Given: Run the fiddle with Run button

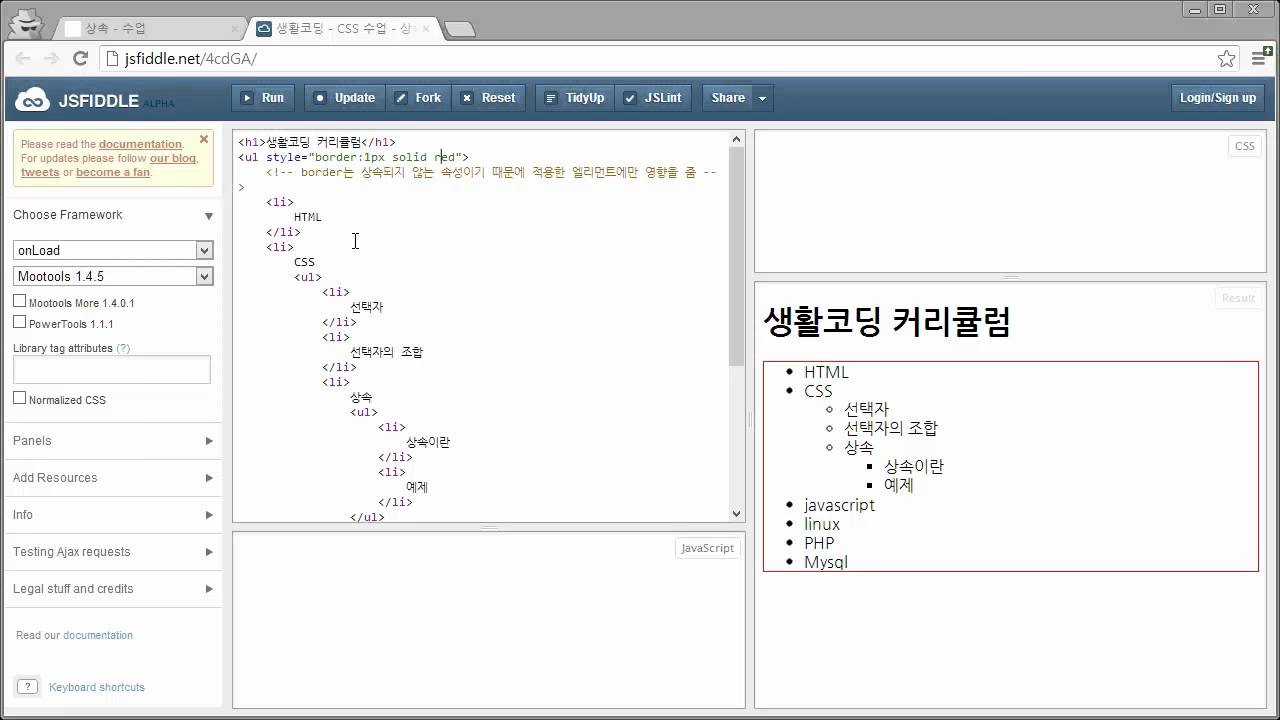Looking at the screenshot, I should (263, 98).
